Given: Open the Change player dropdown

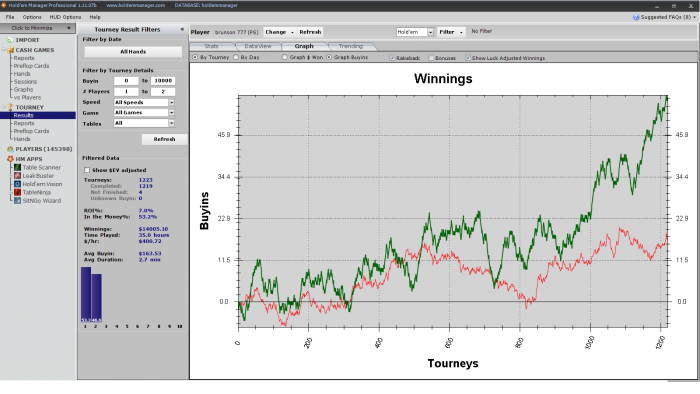Looking at the screenshot, I should [279, 32].
